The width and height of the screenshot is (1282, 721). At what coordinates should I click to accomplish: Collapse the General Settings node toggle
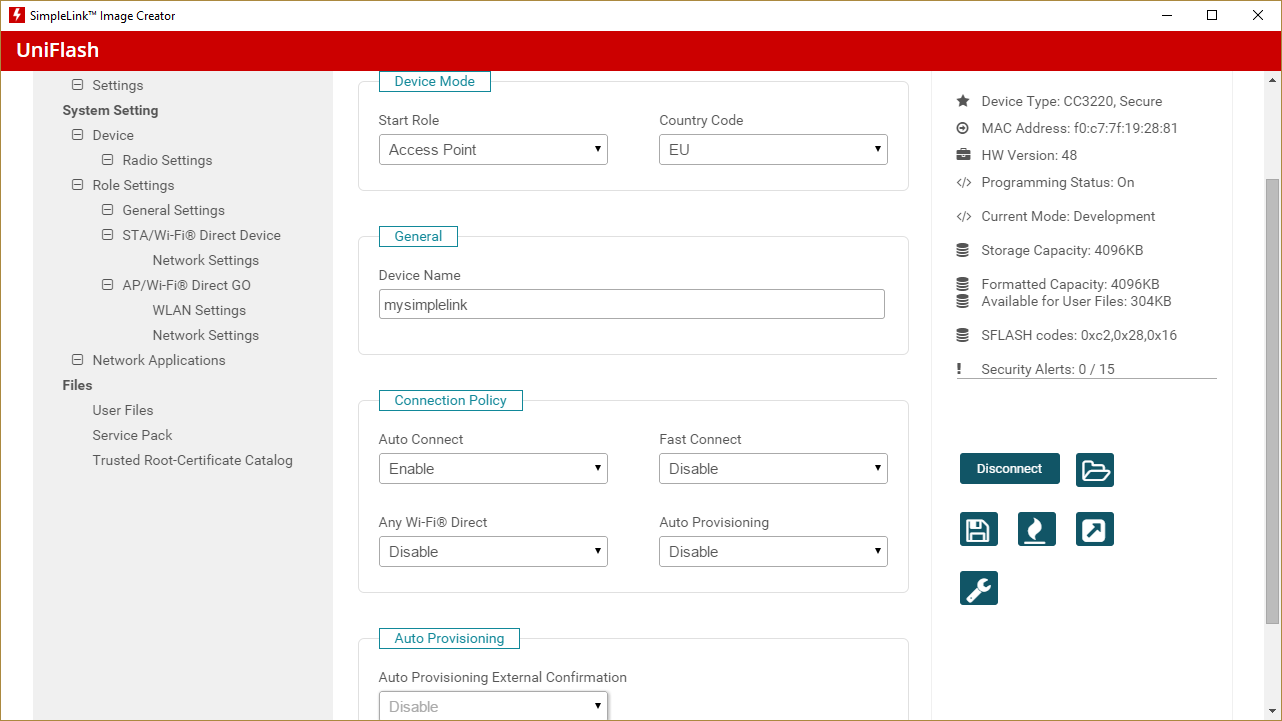point(107,210)
